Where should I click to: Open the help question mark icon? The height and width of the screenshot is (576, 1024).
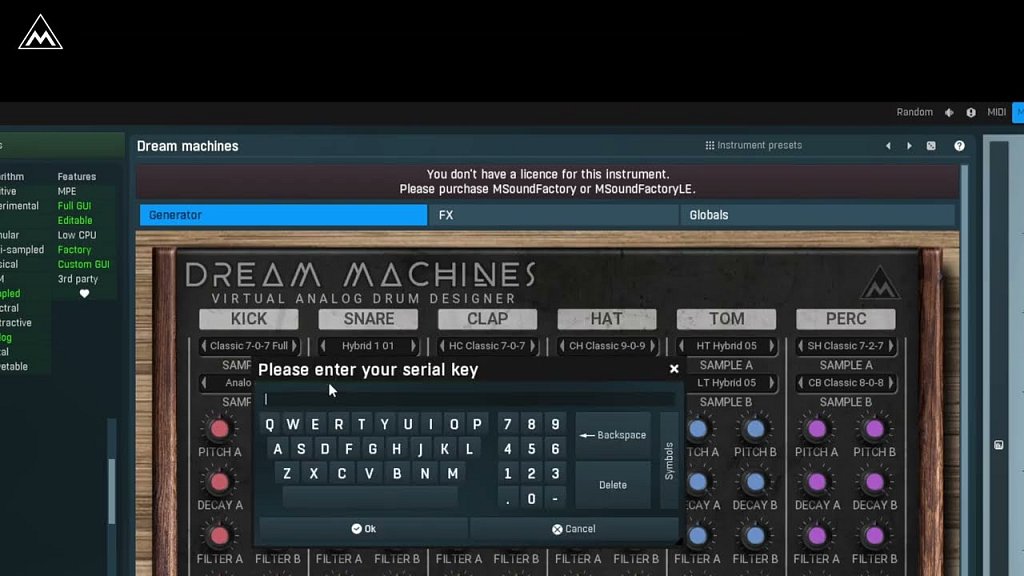tap(959, 146)
